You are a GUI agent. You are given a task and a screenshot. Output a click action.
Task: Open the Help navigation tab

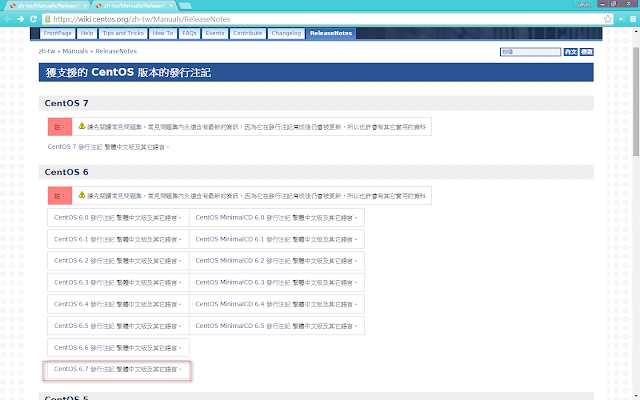(87, 33)
